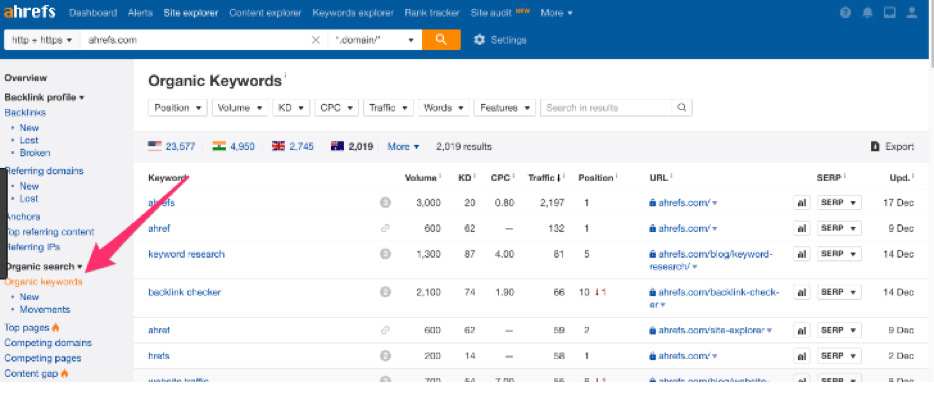The image size is (934, 406).
Task: Open the help question mark icon
Action: pyautogui.click(x=845, y=13)
